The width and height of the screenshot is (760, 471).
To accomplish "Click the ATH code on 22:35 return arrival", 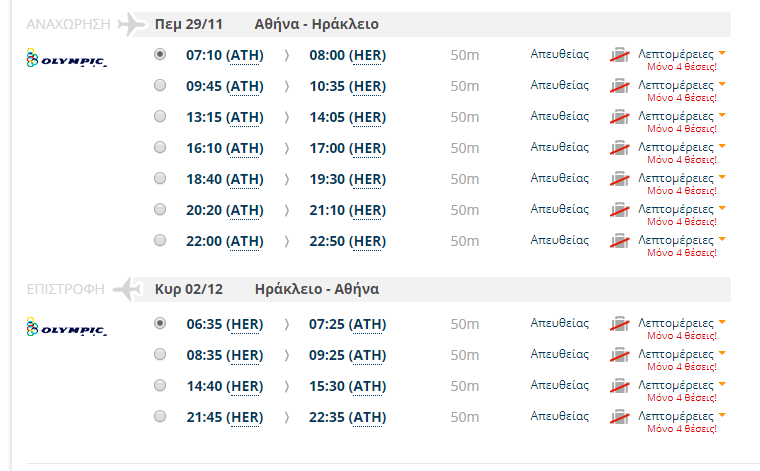I will tap(367, 417).
